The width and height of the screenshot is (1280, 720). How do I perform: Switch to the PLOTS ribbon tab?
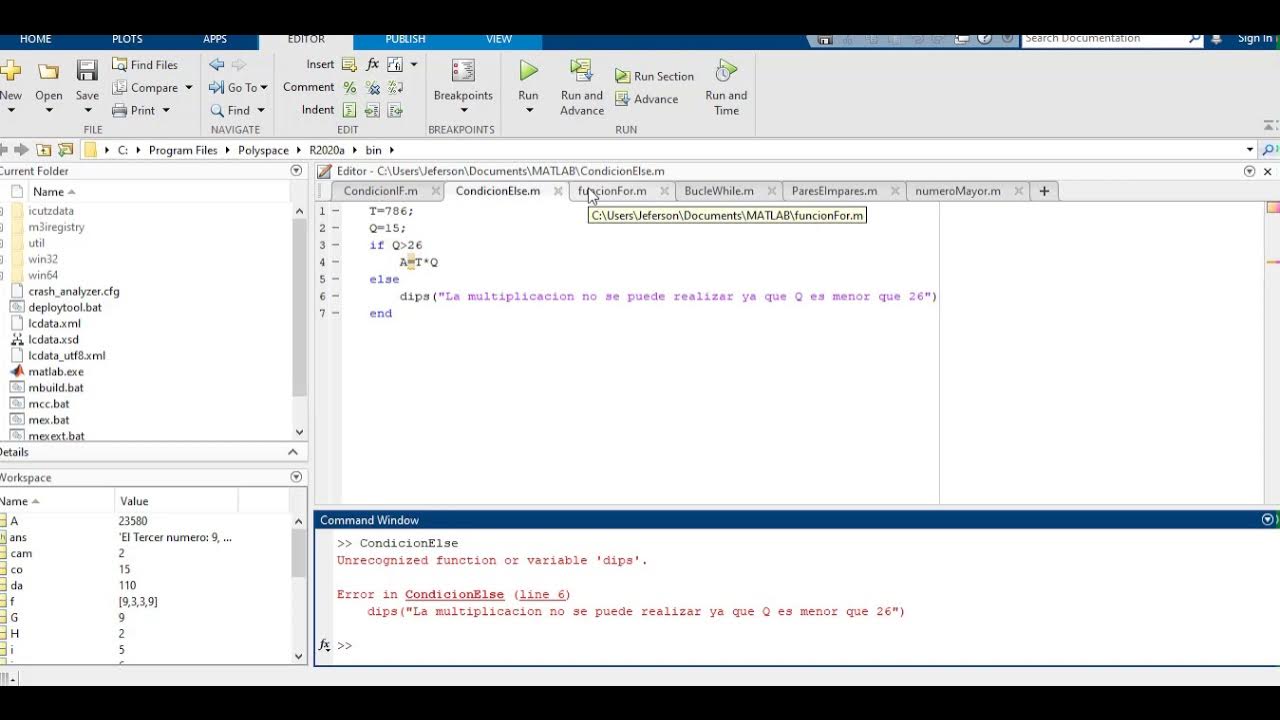click(127, 39)
